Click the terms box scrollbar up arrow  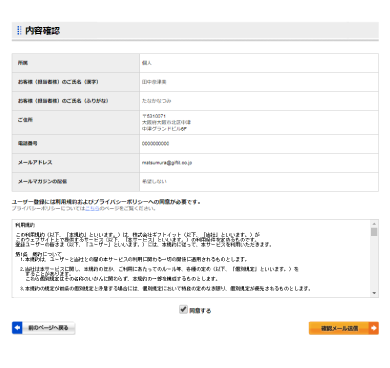click(374, 224)
